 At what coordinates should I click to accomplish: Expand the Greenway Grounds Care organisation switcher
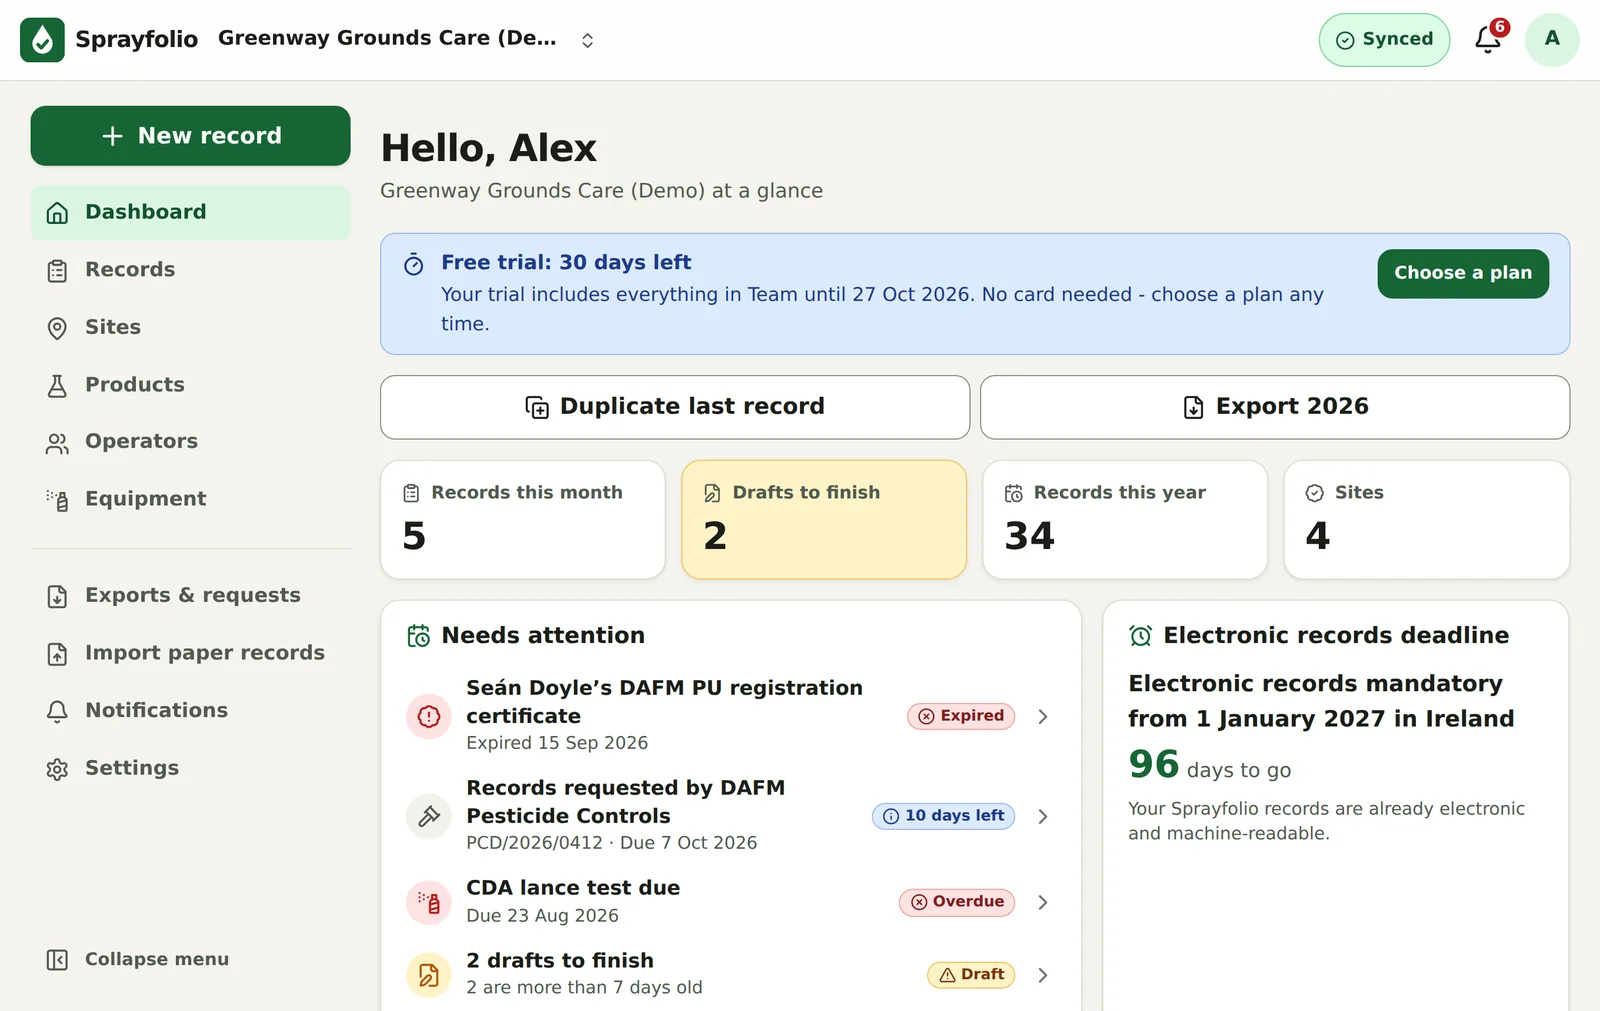pyautogui.click(x=408, y=40)
